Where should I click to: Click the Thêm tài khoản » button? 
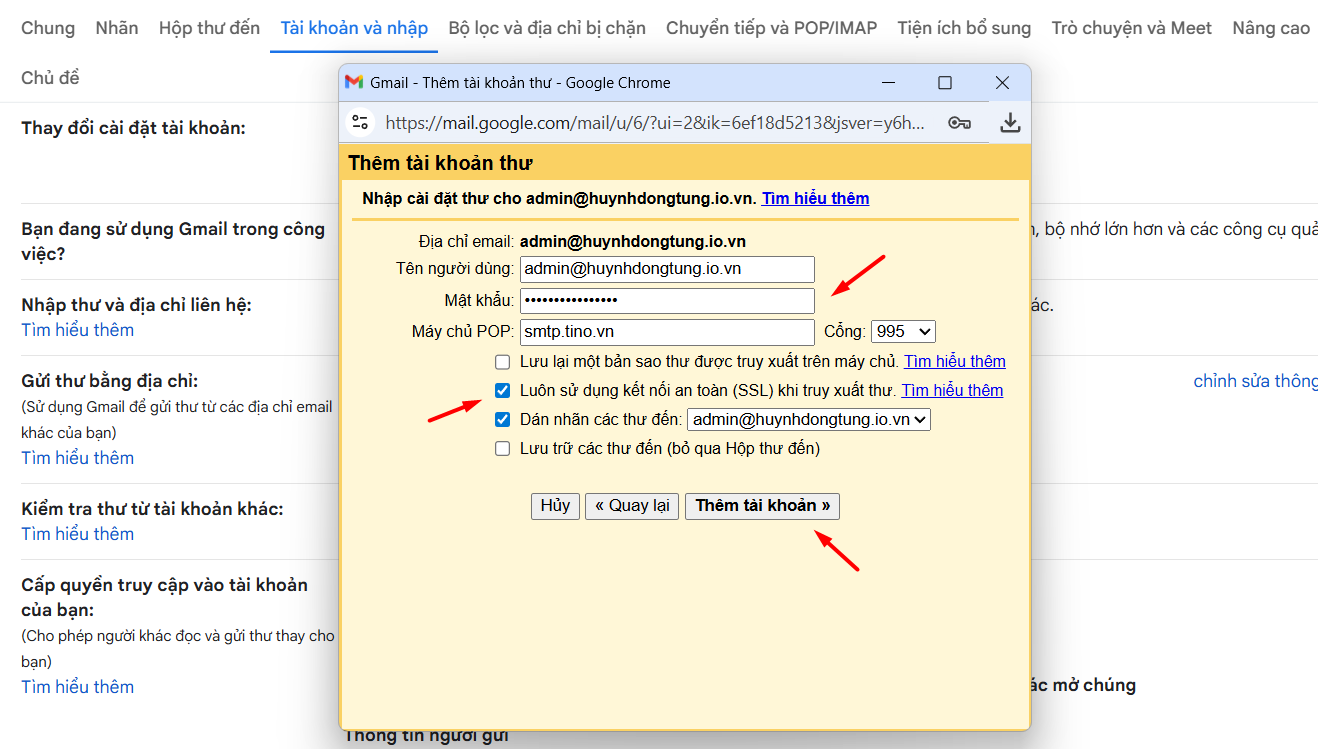[762, 506]
